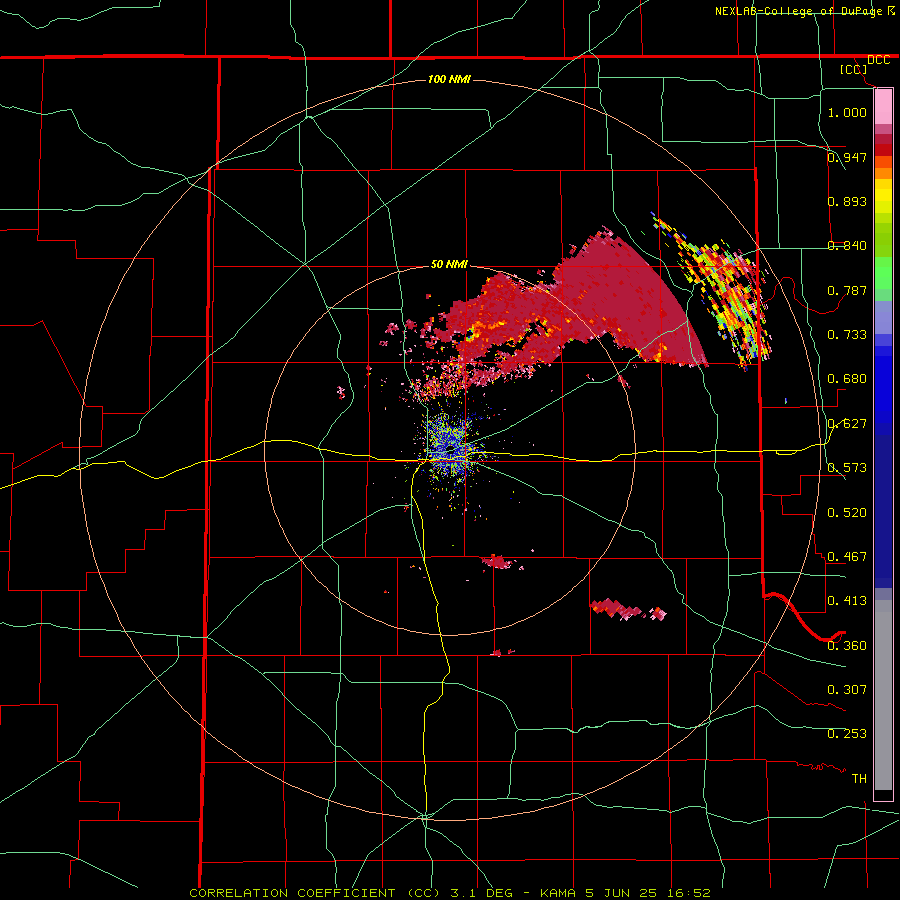The image size is (900, 900).
Task: Click the 0.307 legend value
Action: (x=847, y=689)
